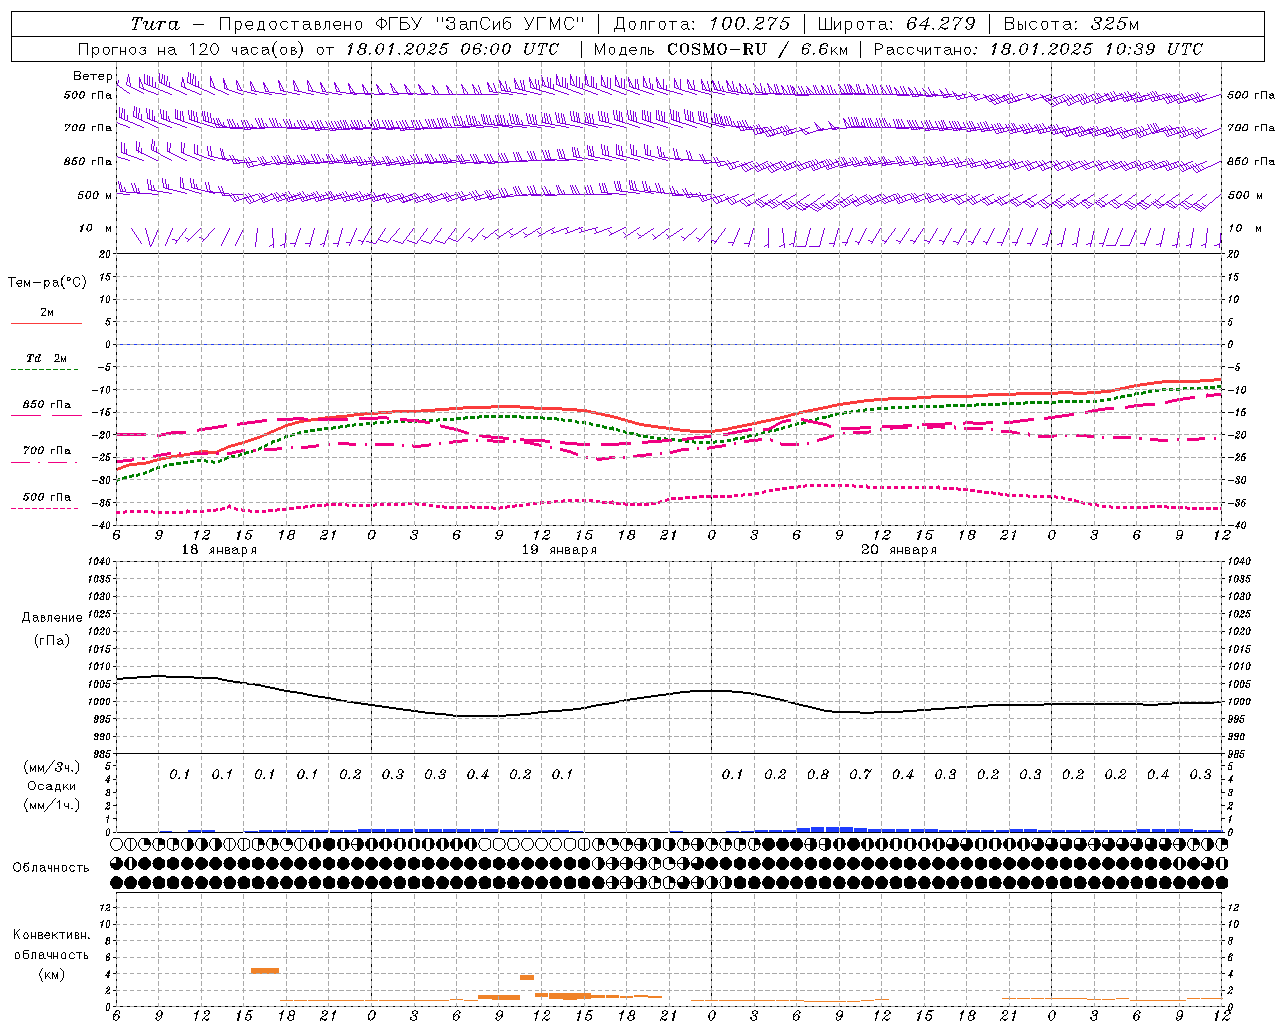1280x1024 pixels.
Task: Click the "Облачность" cloud cover label
Action: click(51, 868)
